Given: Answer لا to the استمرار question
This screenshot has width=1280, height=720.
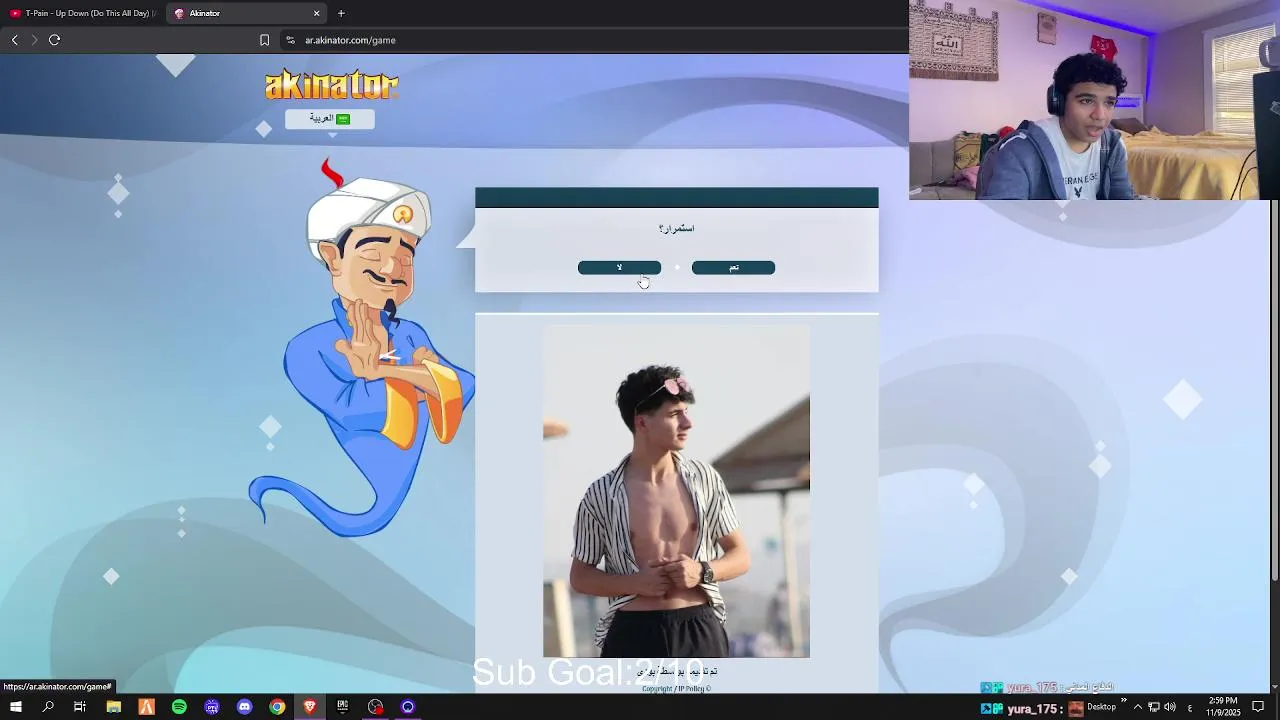Looking at the screenshot, I should pos(619,267).
